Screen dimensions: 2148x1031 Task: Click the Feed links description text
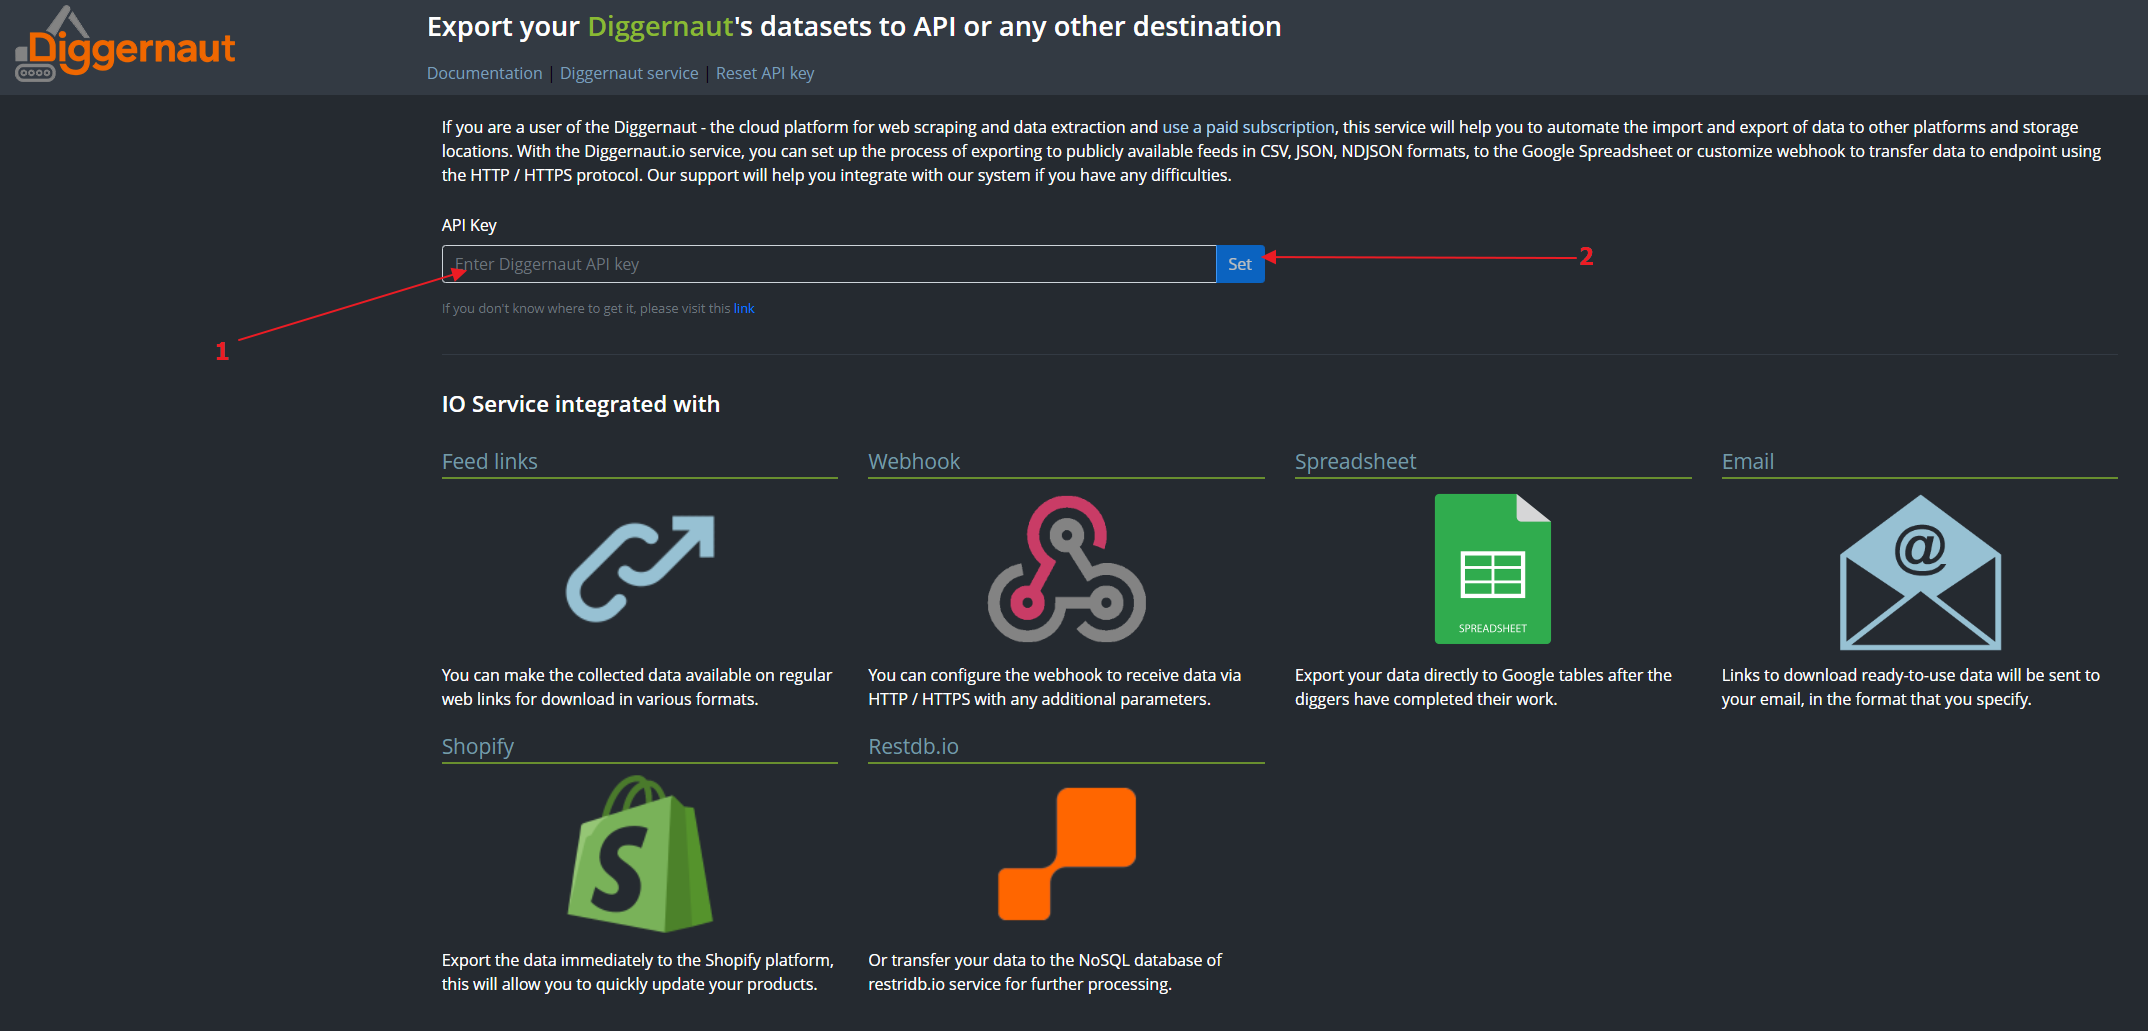[637, 687]
